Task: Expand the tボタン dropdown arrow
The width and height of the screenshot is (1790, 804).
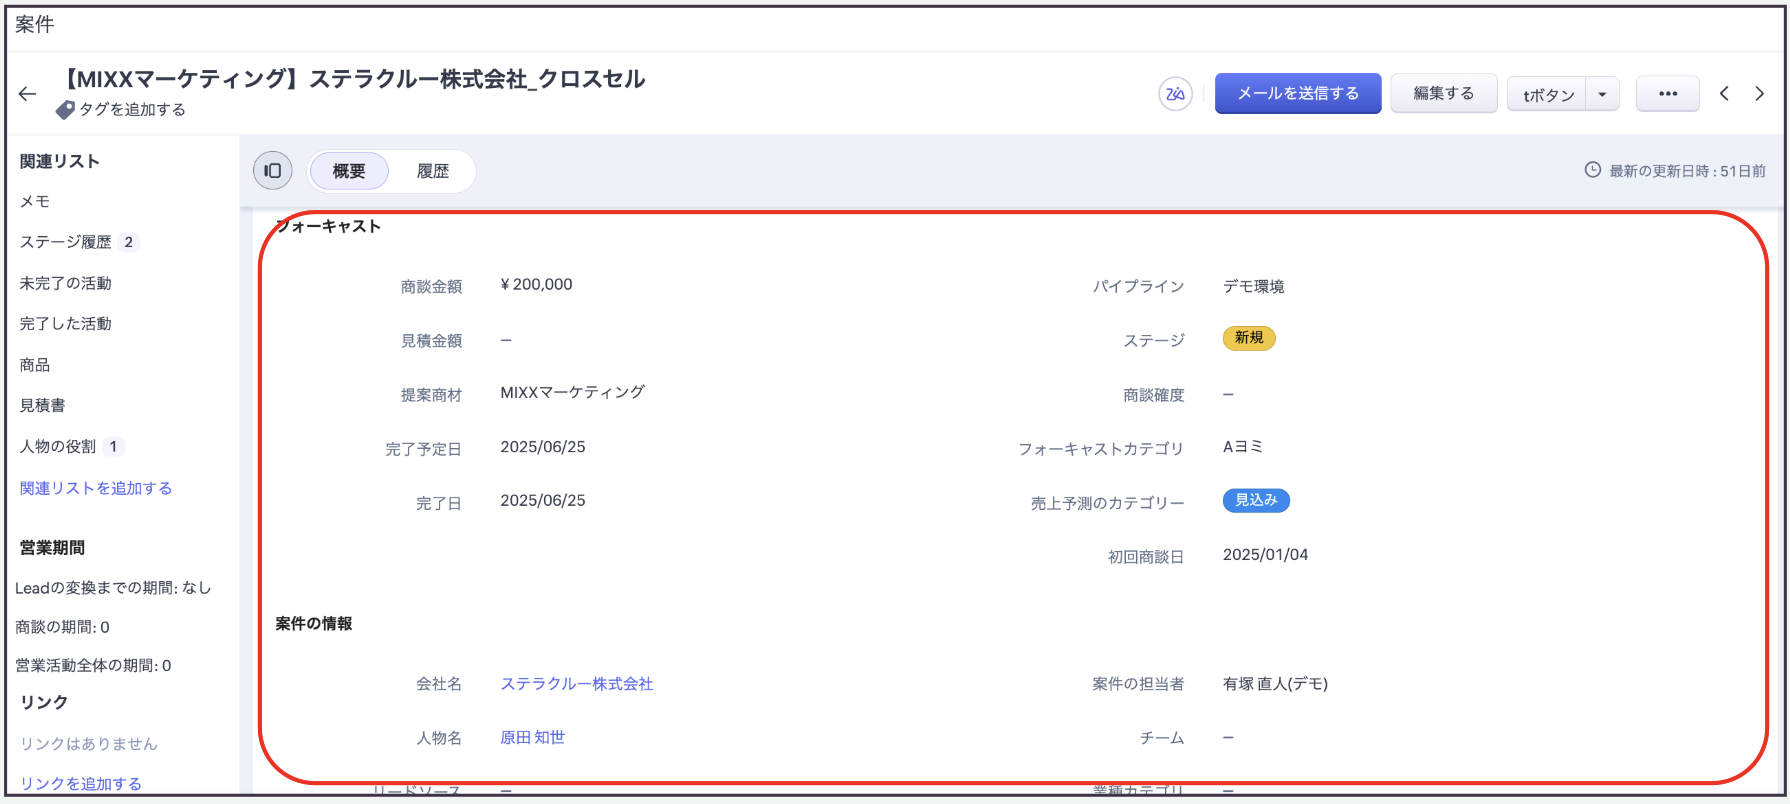Action: click(1602, 95)
